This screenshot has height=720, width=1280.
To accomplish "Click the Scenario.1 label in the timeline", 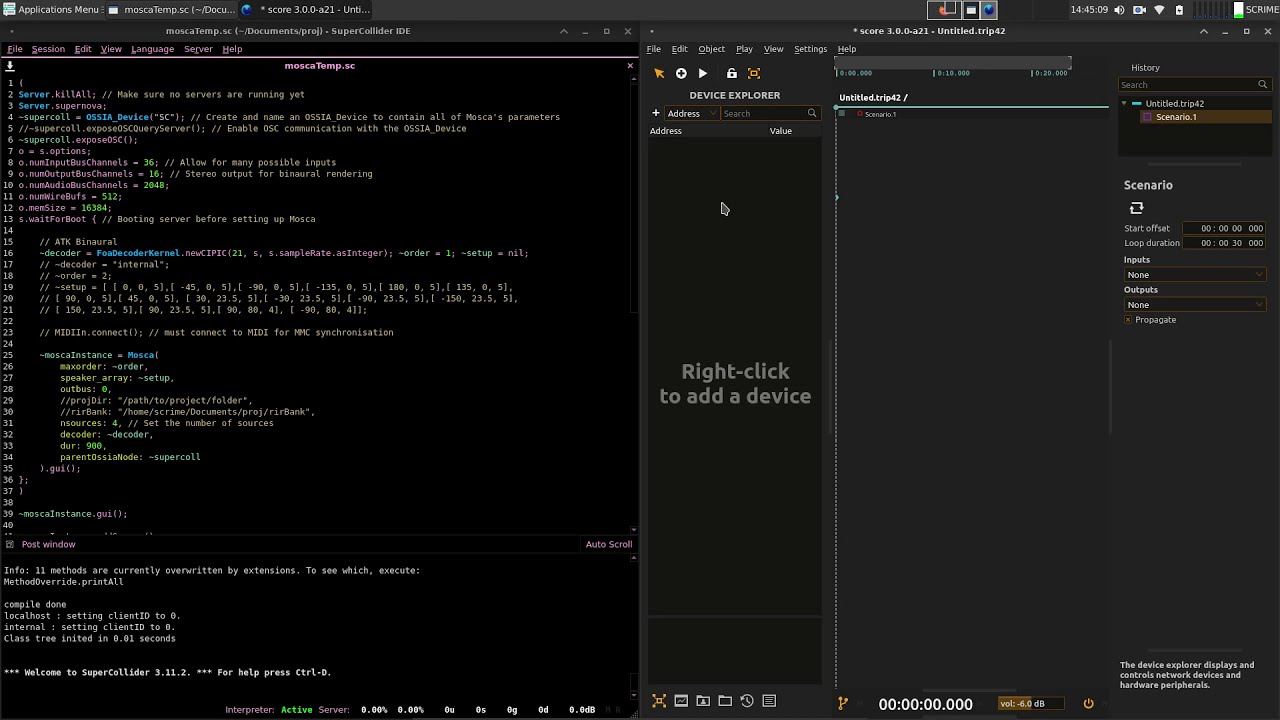I will coord(880,114).
